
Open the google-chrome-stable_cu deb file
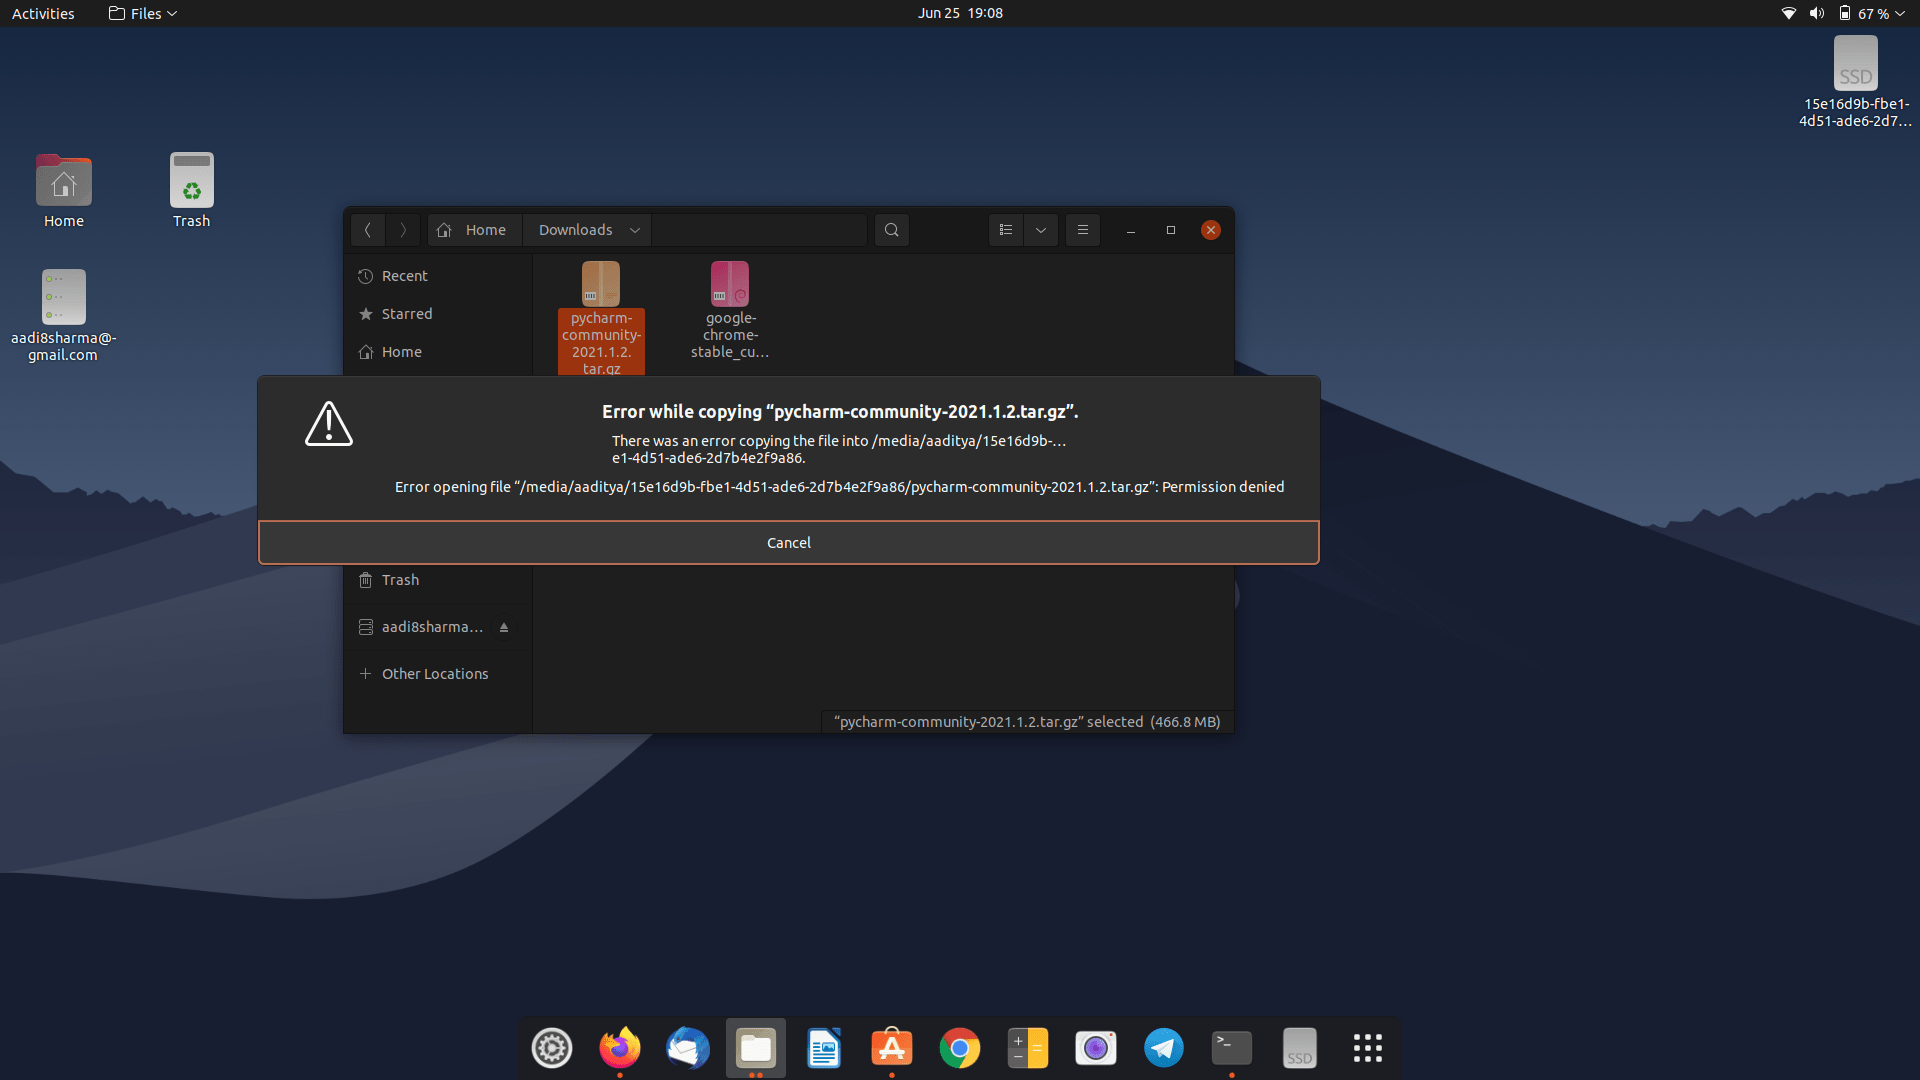730,284
